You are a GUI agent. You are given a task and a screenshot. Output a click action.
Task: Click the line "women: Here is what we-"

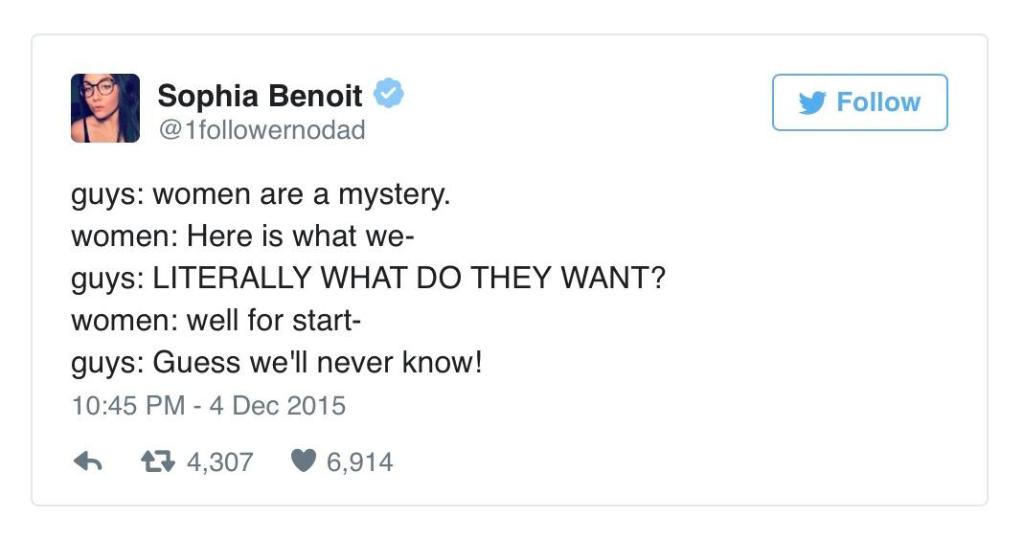pyautogui.click(x=243, y=237)
